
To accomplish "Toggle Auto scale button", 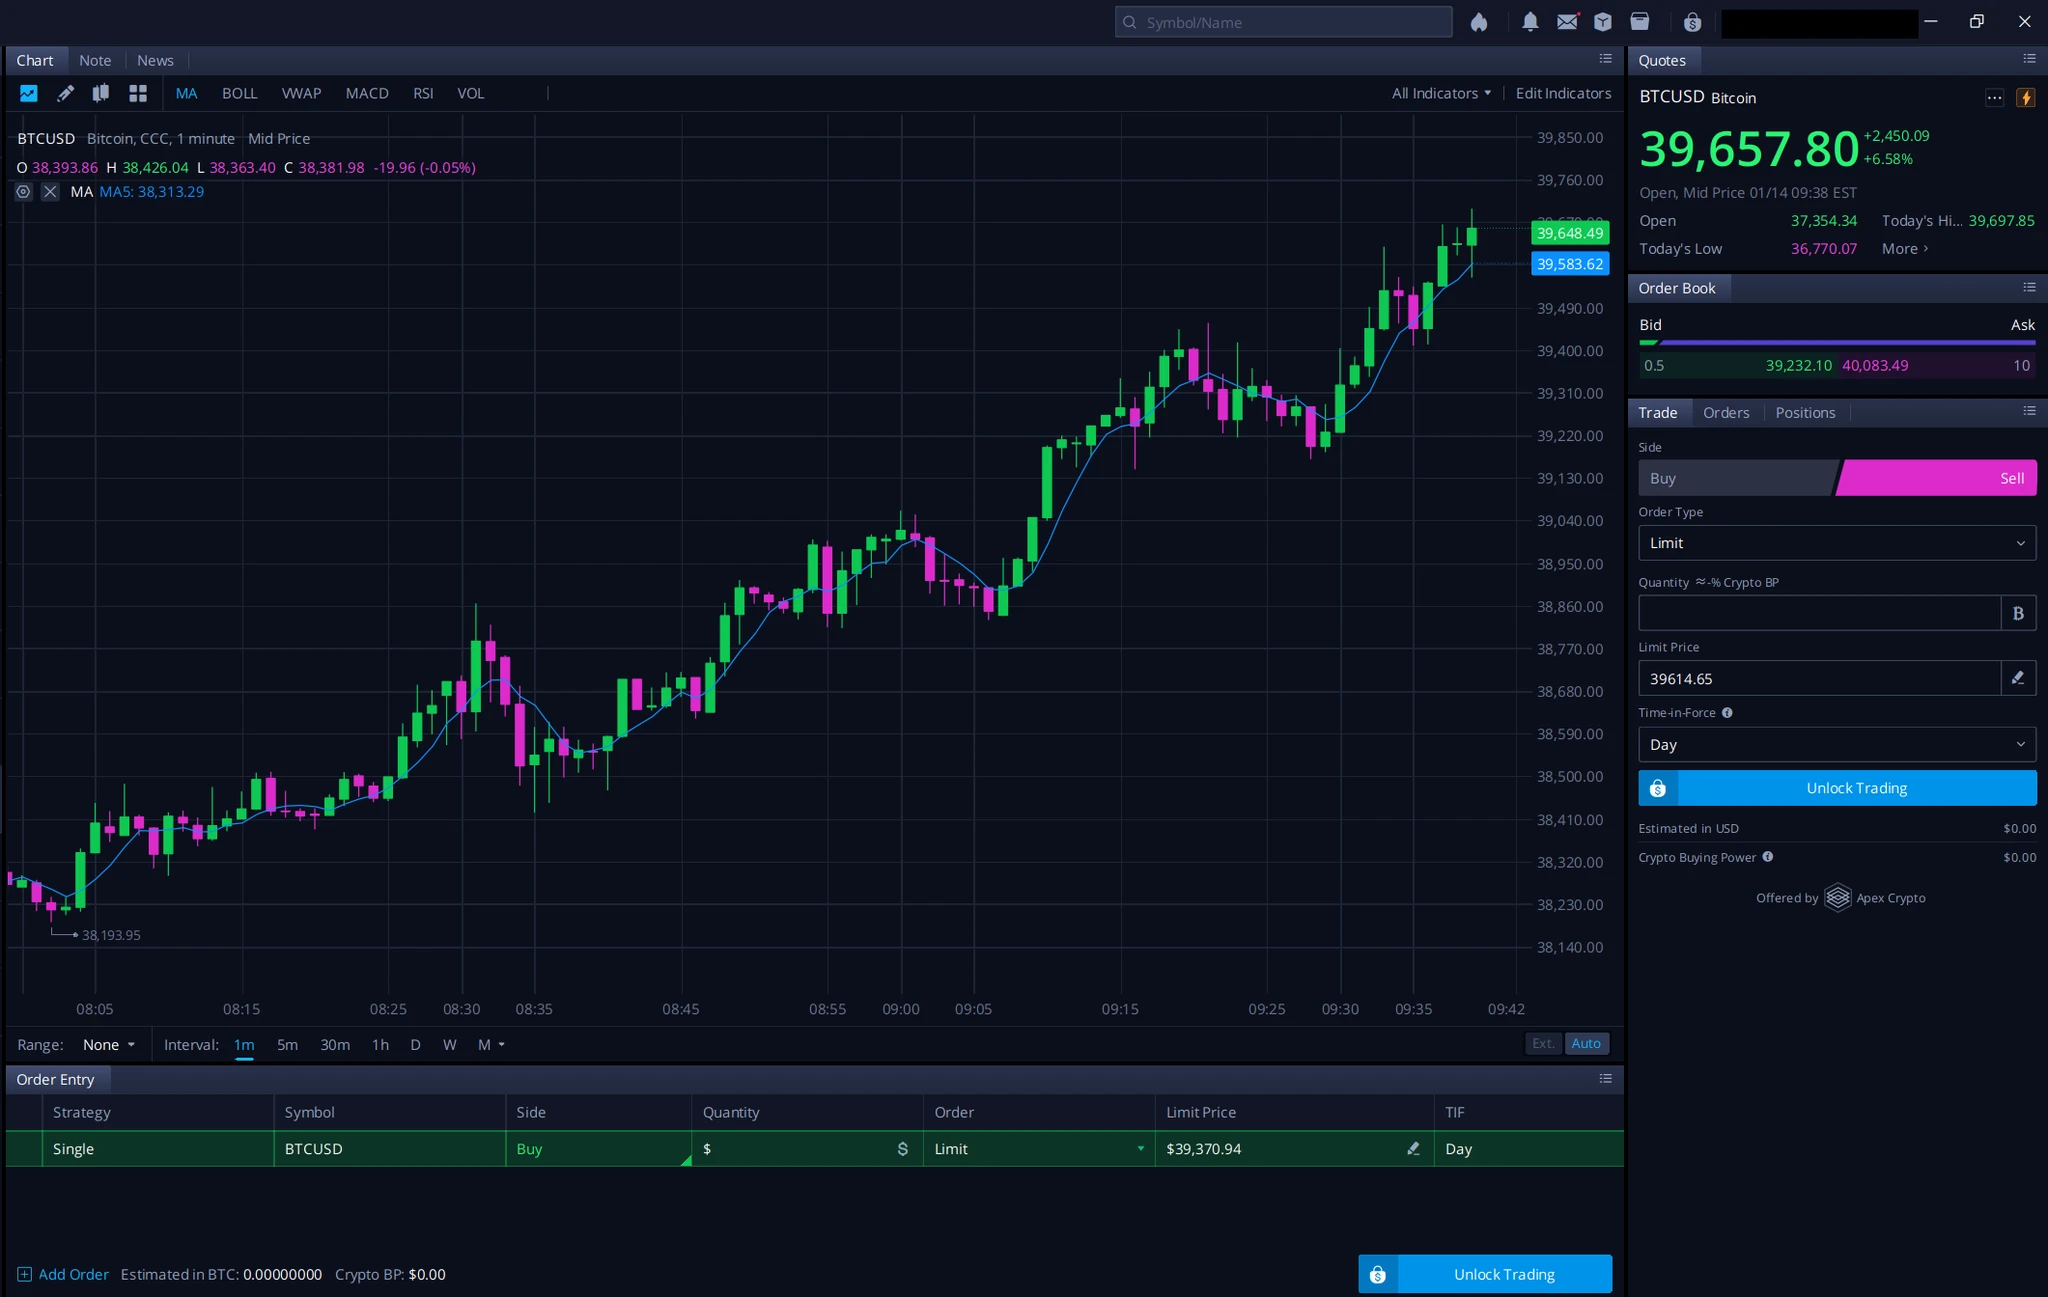I will click(x=1586, y=1043).
